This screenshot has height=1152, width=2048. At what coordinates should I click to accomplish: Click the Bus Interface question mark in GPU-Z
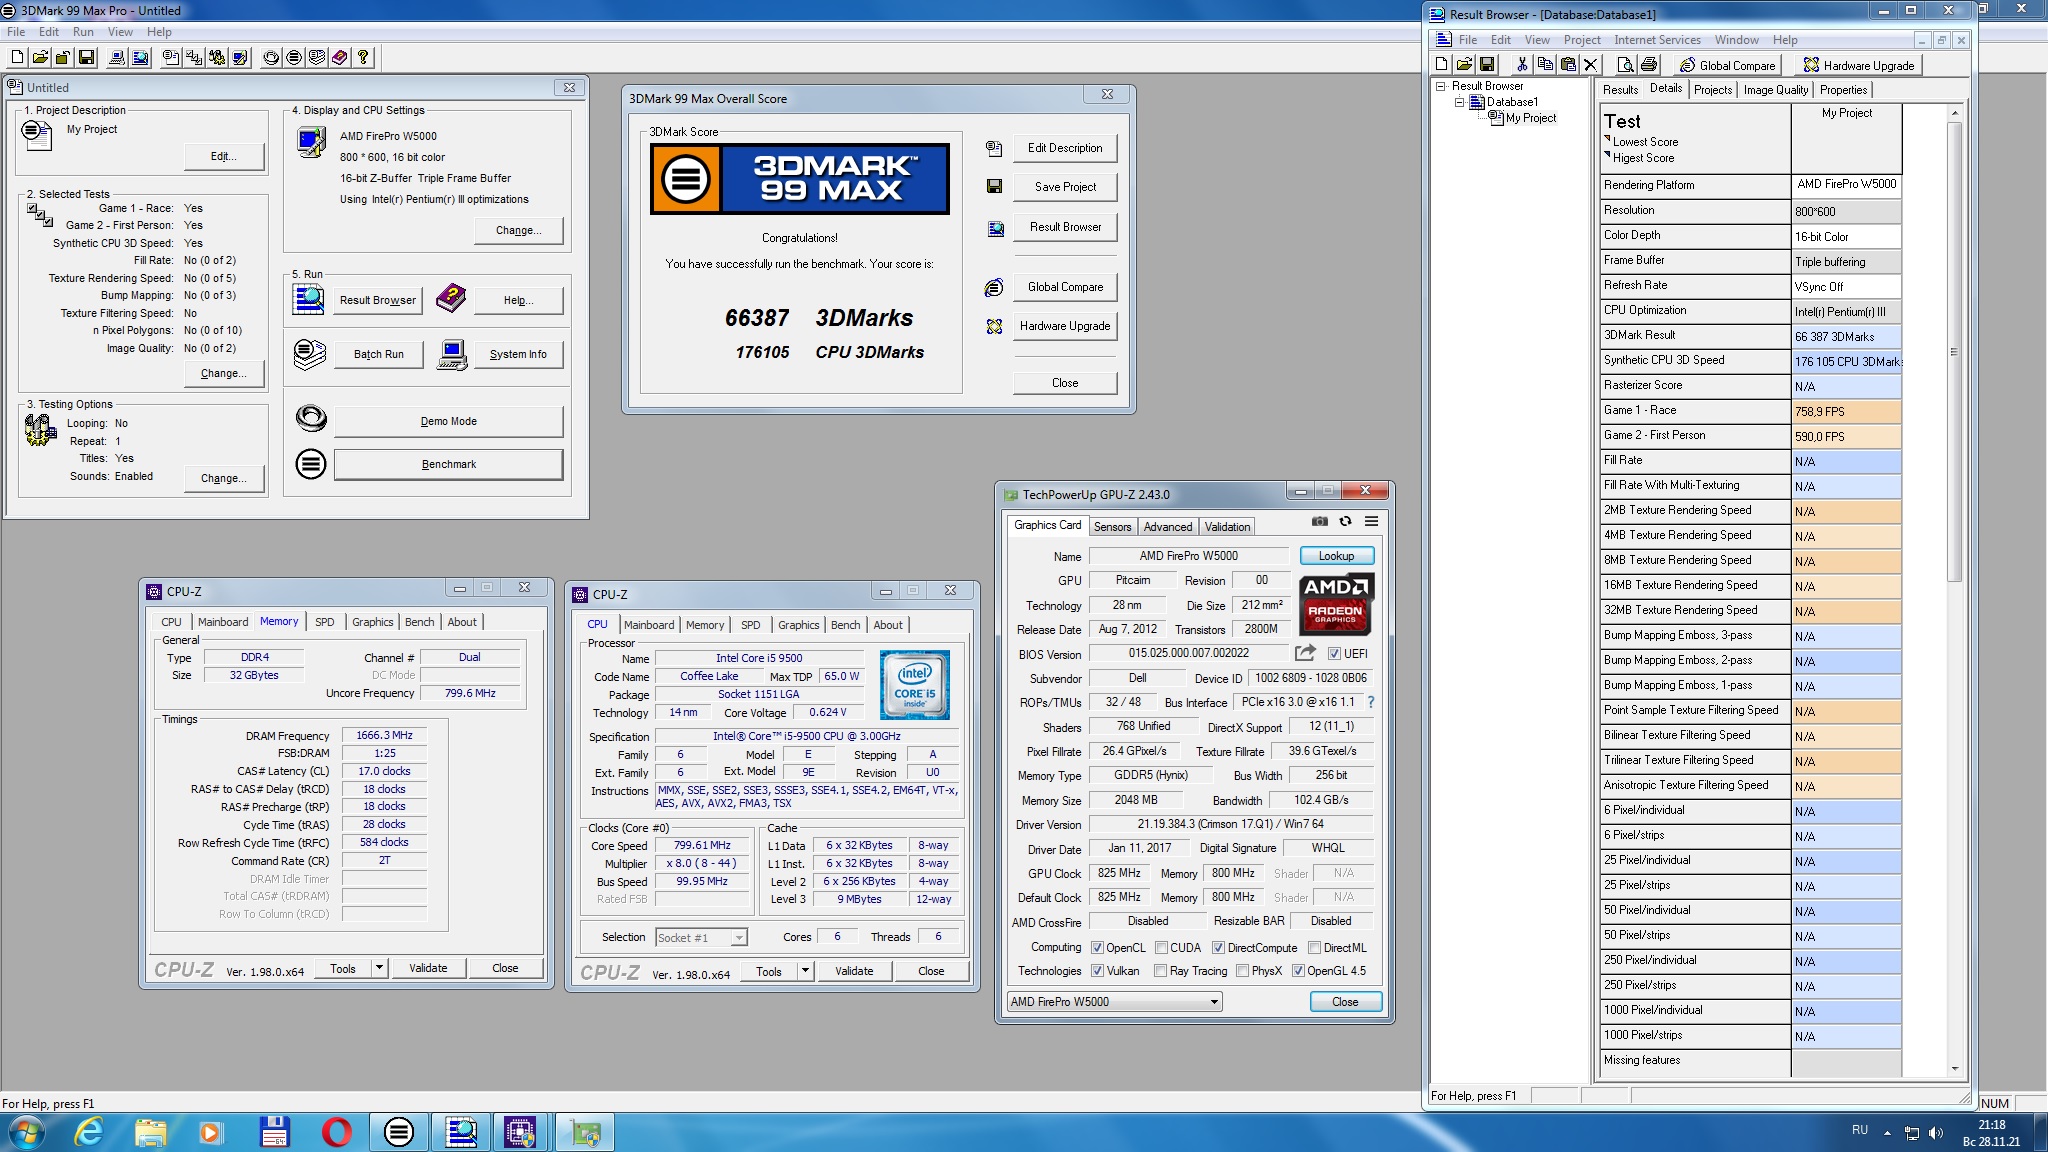click(1371, 702)
